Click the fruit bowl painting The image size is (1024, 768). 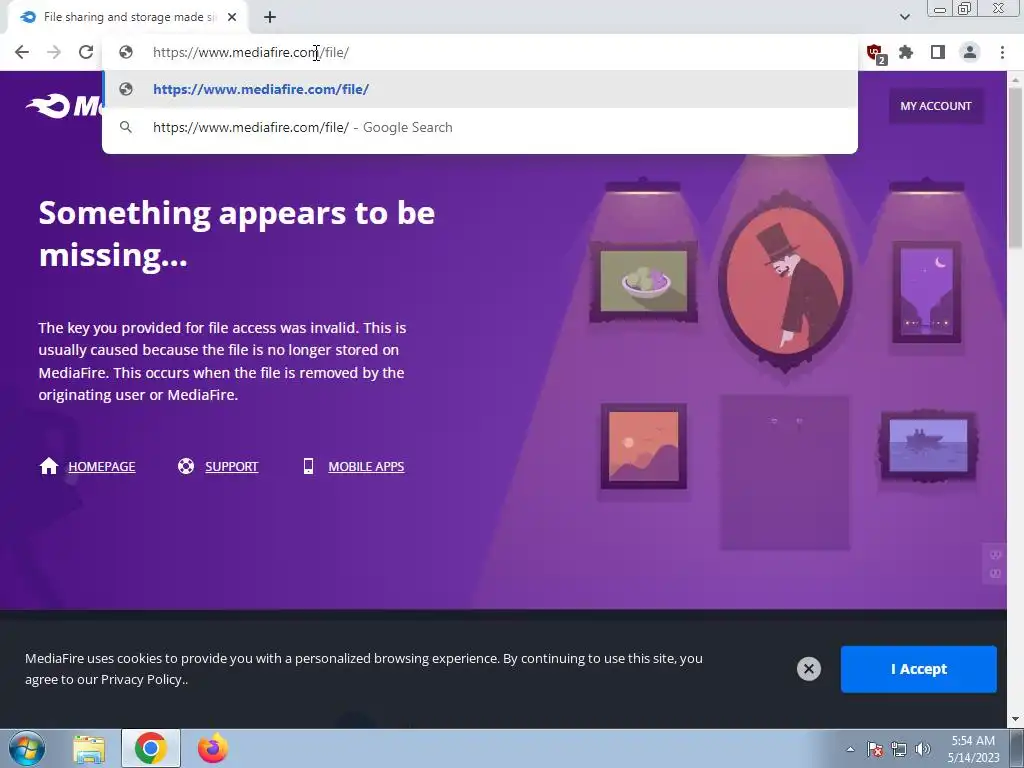click(644, 281)
